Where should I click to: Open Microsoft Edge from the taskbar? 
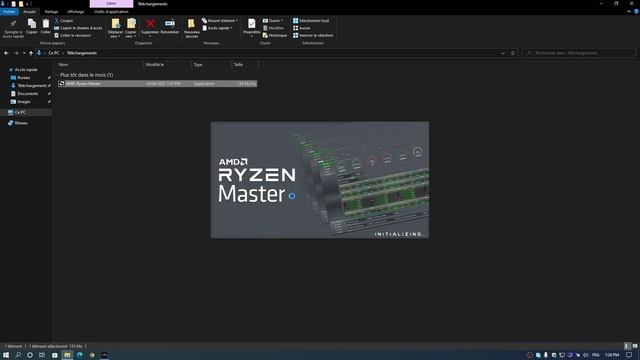[x=80, y=355]
